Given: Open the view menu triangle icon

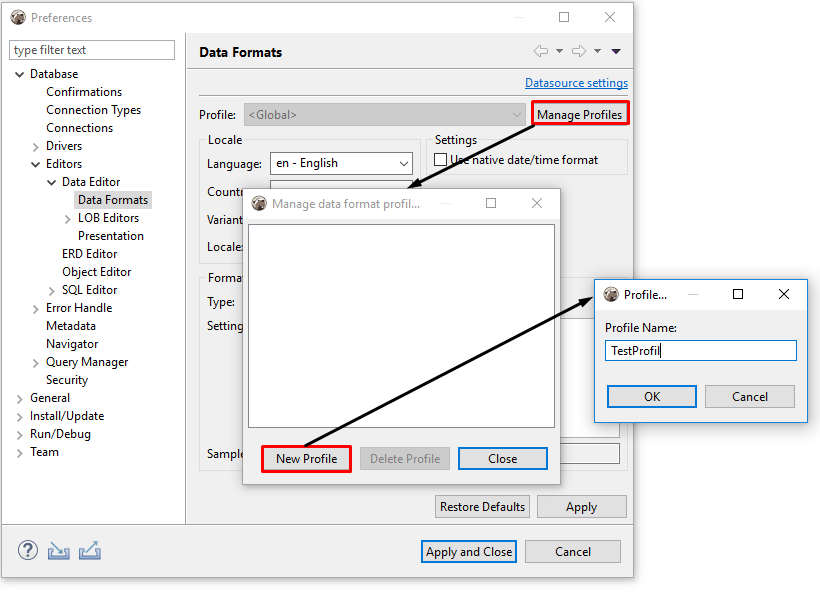Looking at the screenshot, I should pos(616,51).
